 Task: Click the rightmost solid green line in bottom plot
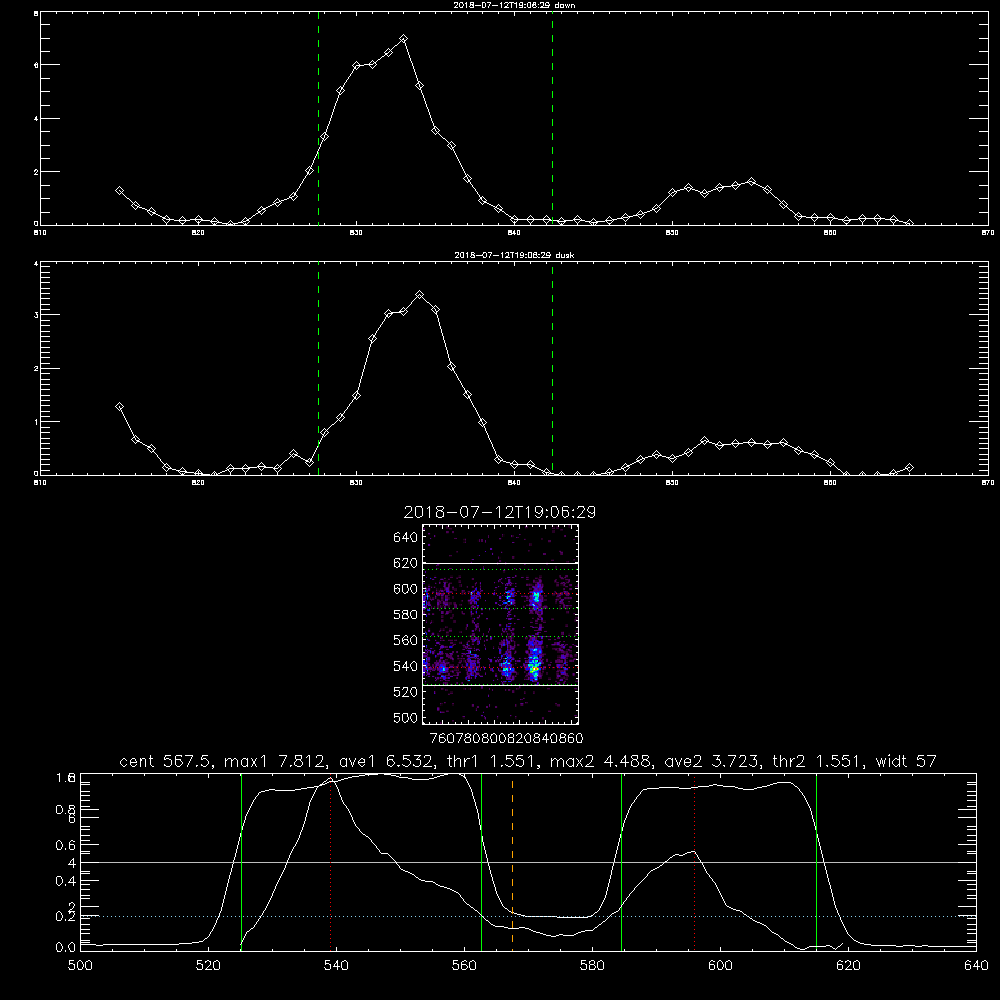[x=816, y=862]
